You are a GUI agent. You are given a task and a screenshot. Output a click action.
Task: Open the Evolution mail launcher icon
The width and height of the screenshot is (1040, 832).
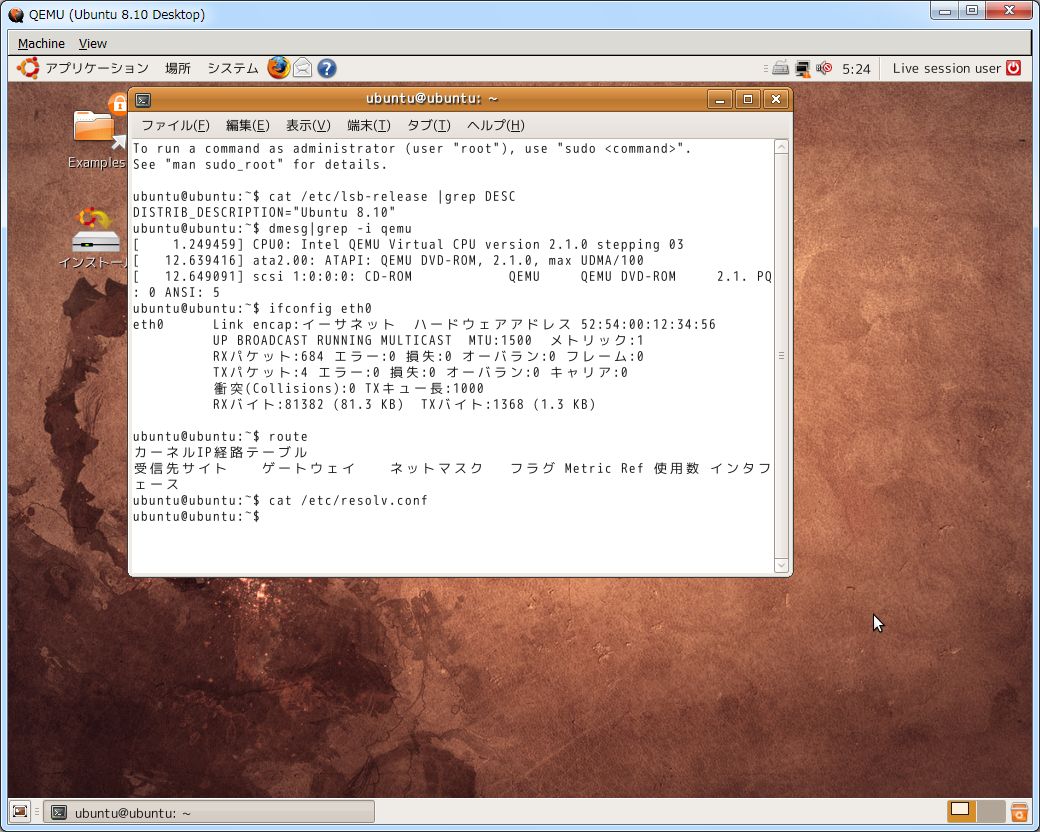coord(302,68)
